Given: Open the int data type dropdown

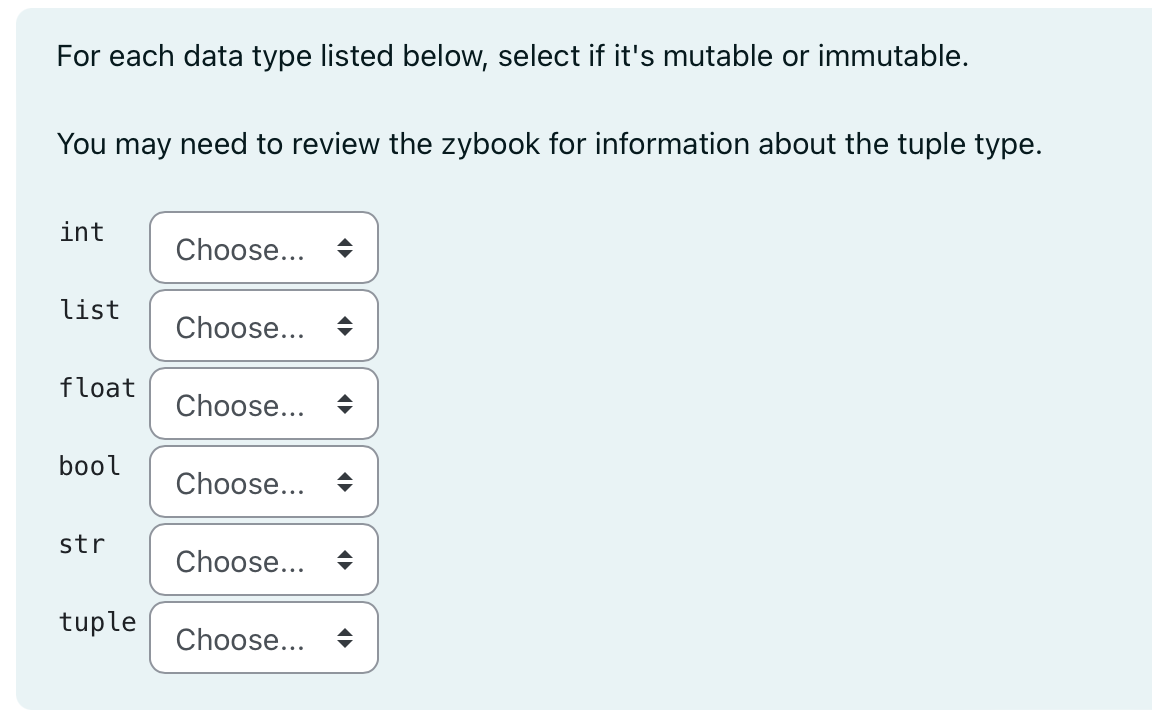Looking at the screenshot, I should click(264, 248).
